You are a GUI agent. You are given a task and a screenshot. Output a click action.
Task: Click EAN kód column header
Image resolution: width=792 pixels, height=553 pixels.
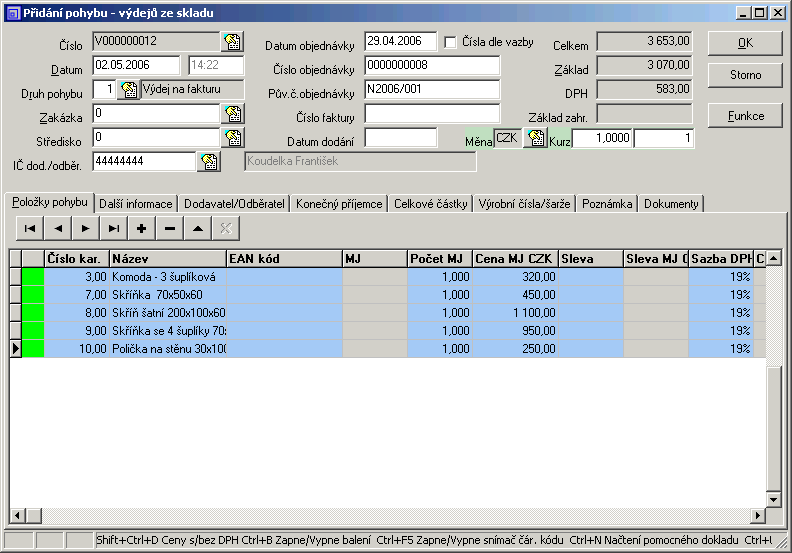click(x=284, y=259)
